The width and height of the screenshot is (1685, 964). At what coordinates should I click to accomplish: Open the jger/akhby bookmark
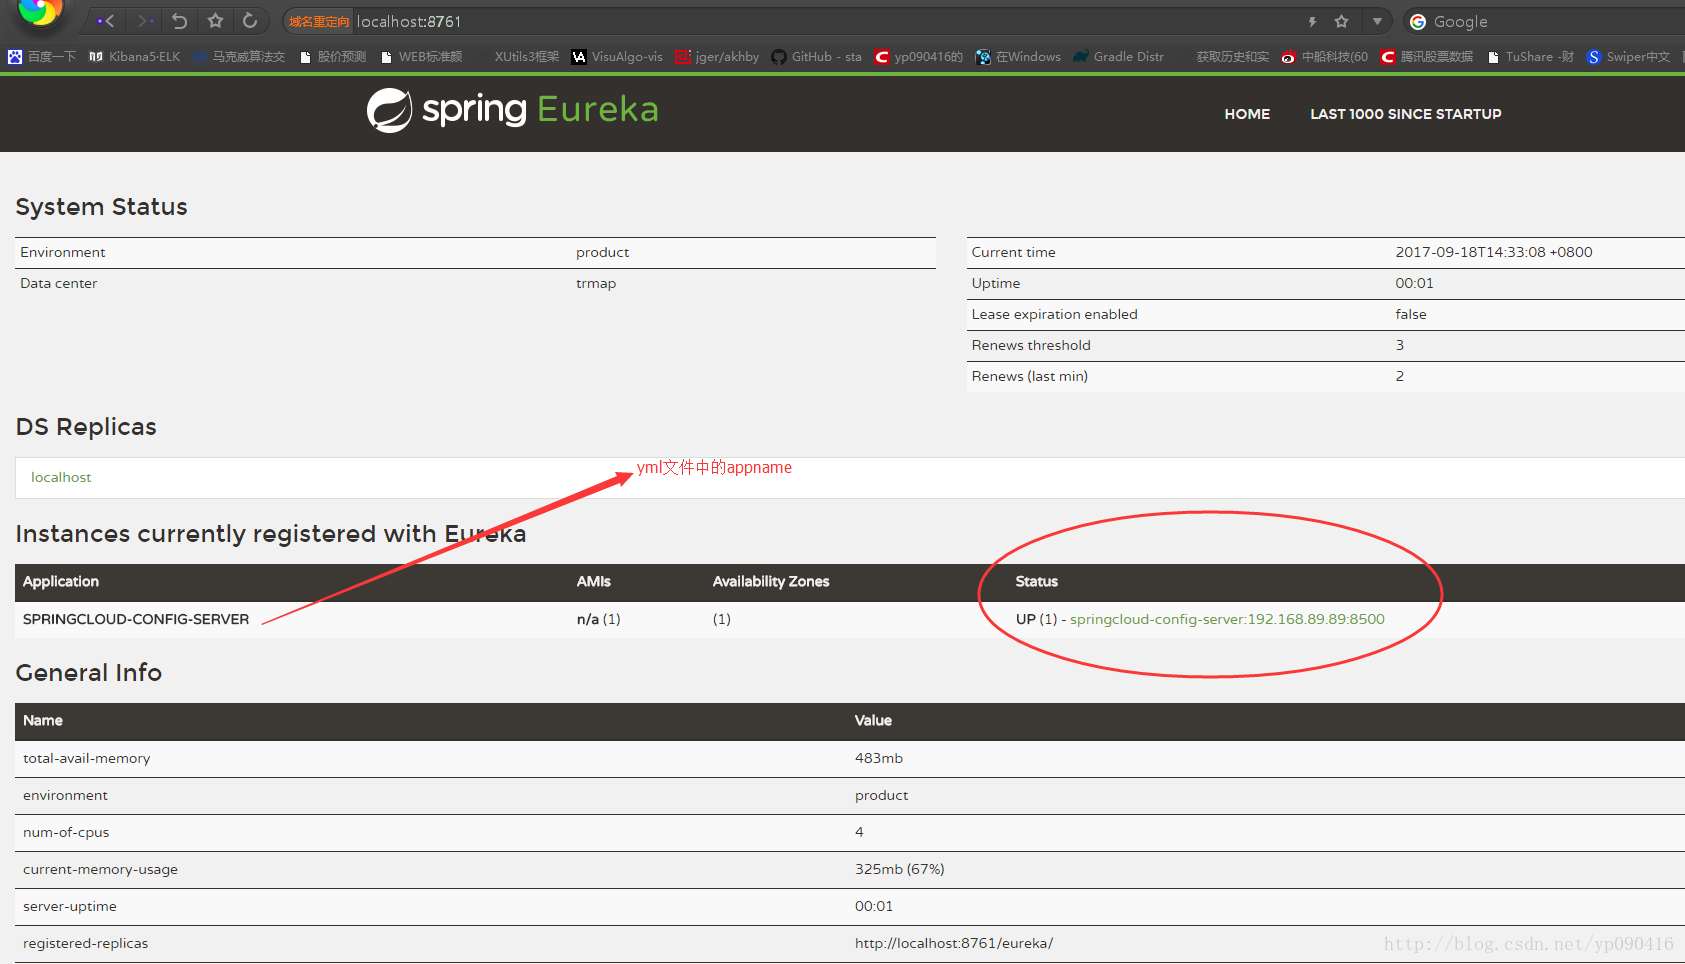(x=717, y=57)
